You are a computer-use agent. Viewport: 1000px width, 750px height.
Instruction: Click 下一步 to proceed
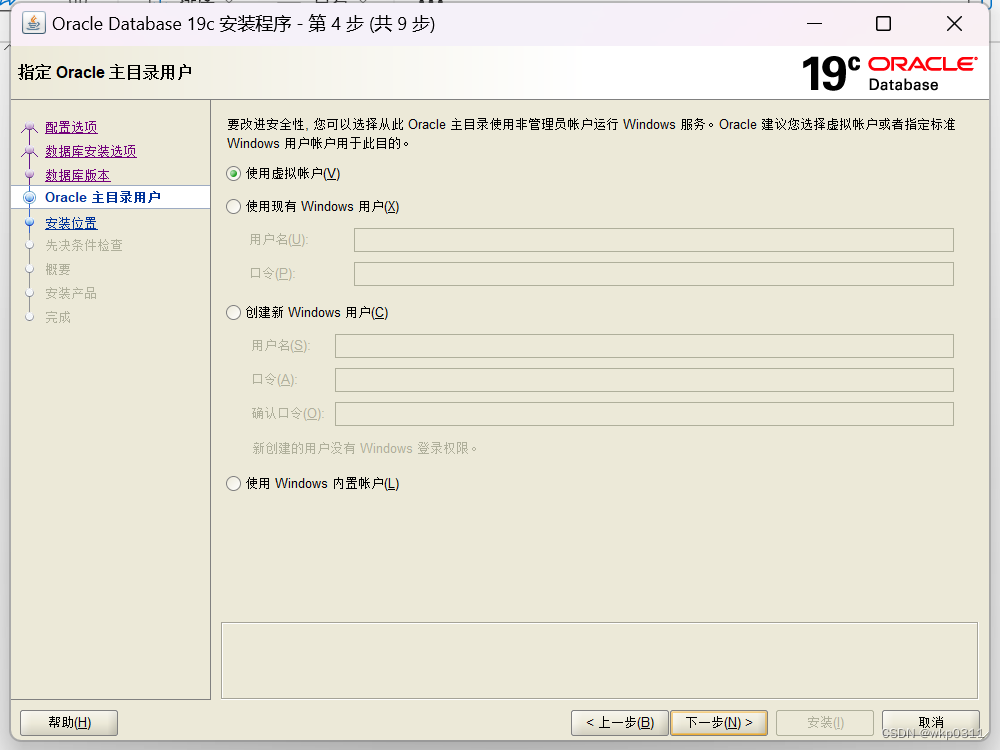[719, 722]
